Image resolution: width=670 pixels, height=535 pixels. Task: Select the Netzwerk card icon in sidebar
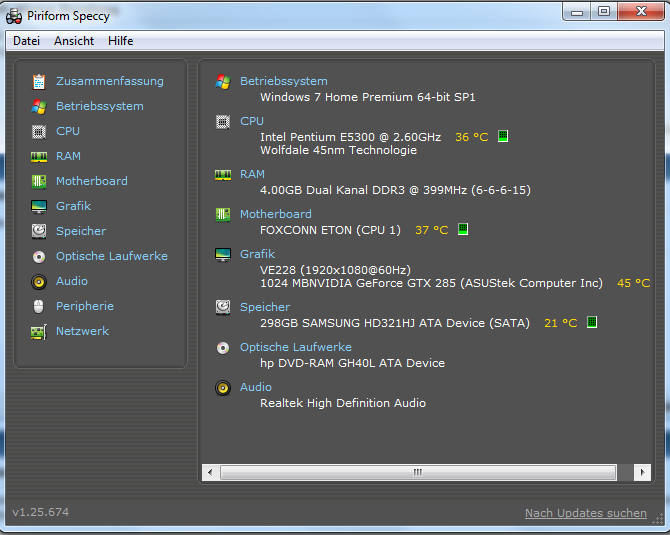(x=39, y=332)
